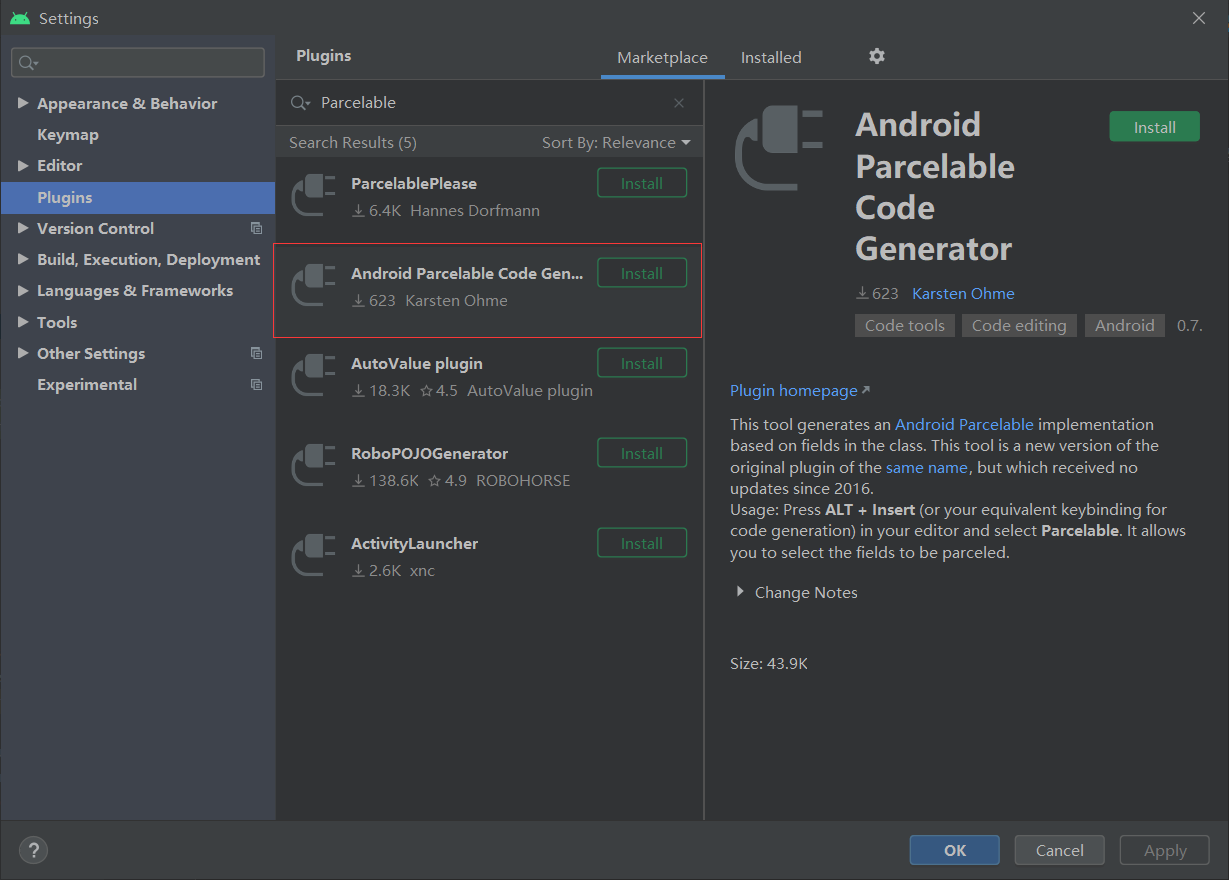This screenshot has height=880, width=1229.
Task: Expand the Appearance & Behavior section
Action: point(23,103)
